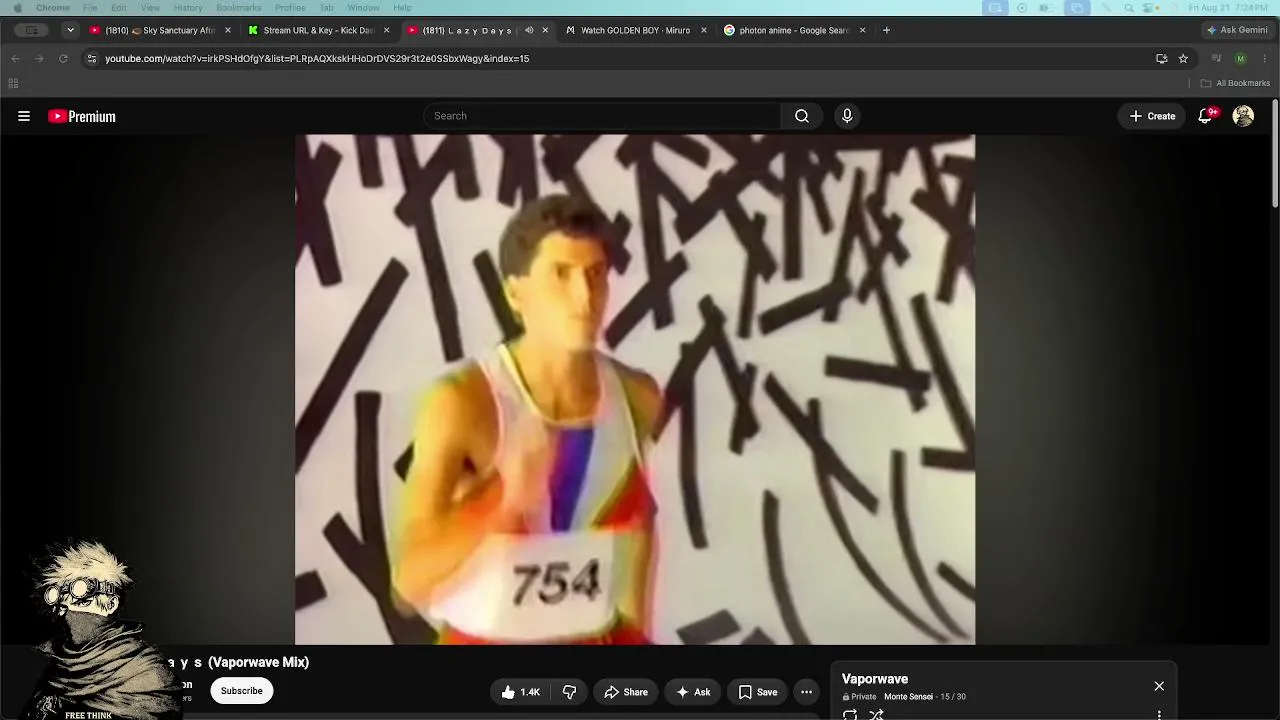Open the Apple menu
Image resolution: width=1280 pixels, height=720 pixels.
click(x=16, y=8)
